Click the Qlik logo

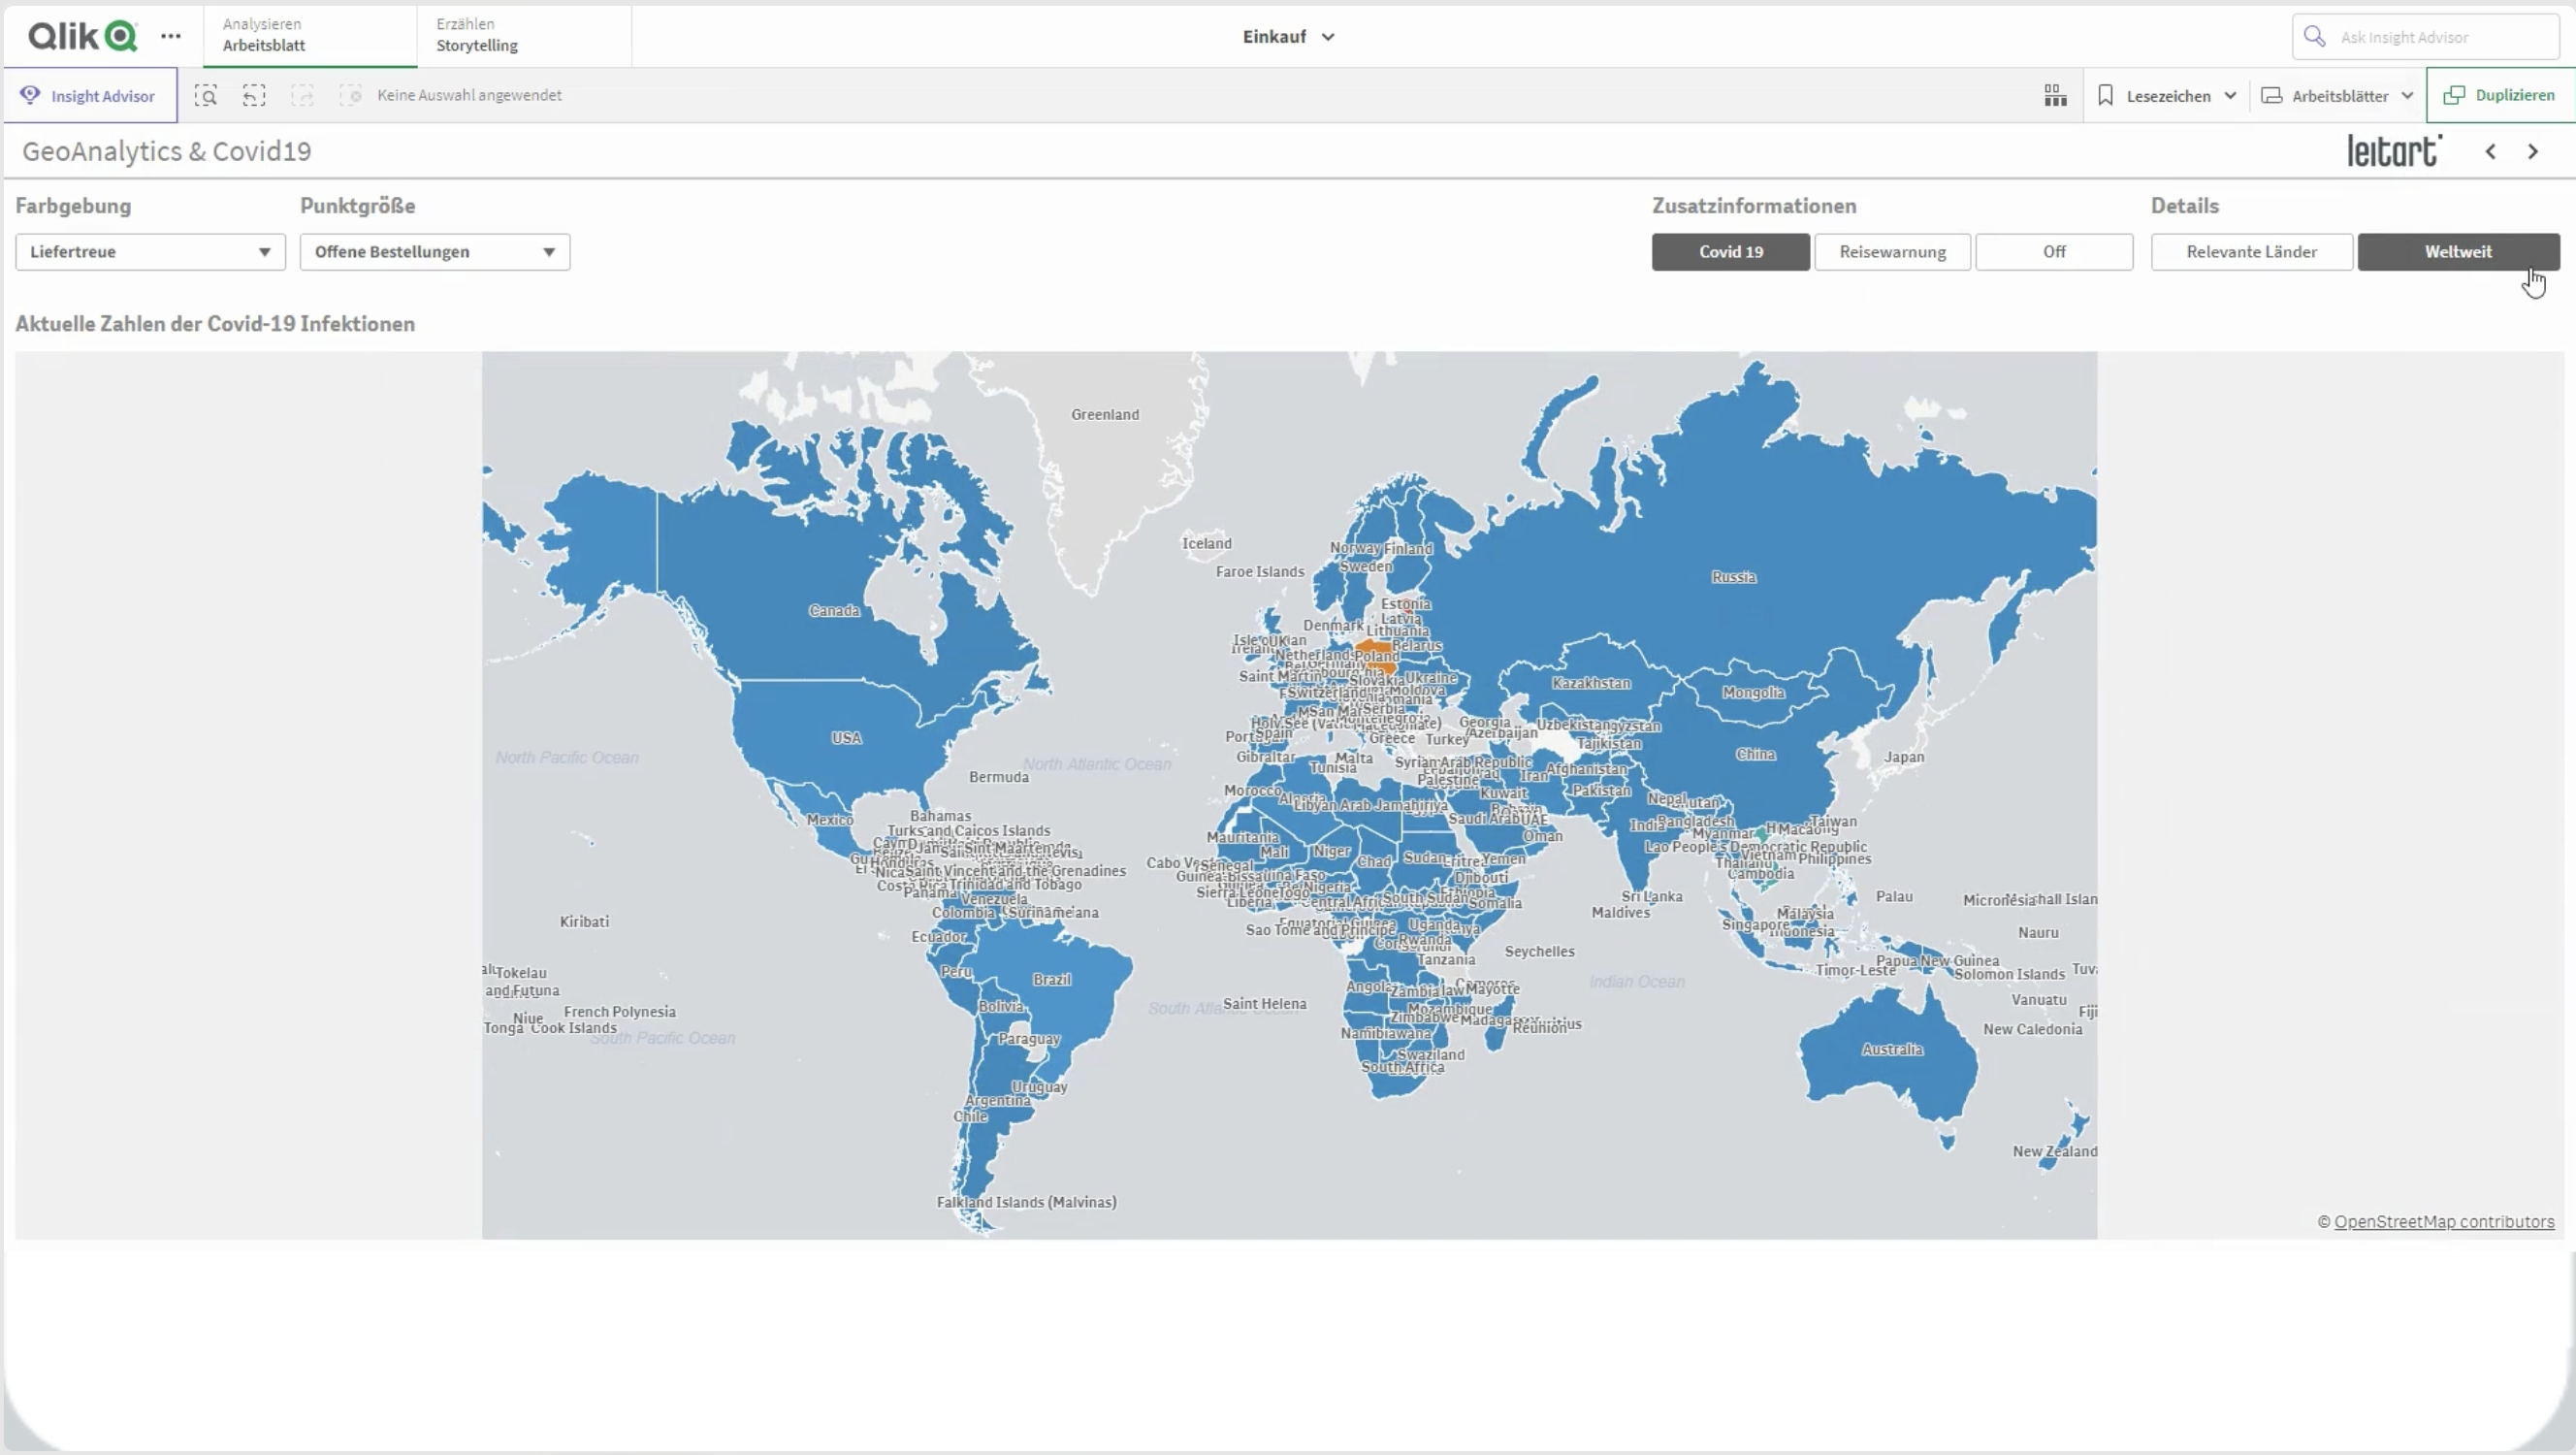tap(82, 36)
